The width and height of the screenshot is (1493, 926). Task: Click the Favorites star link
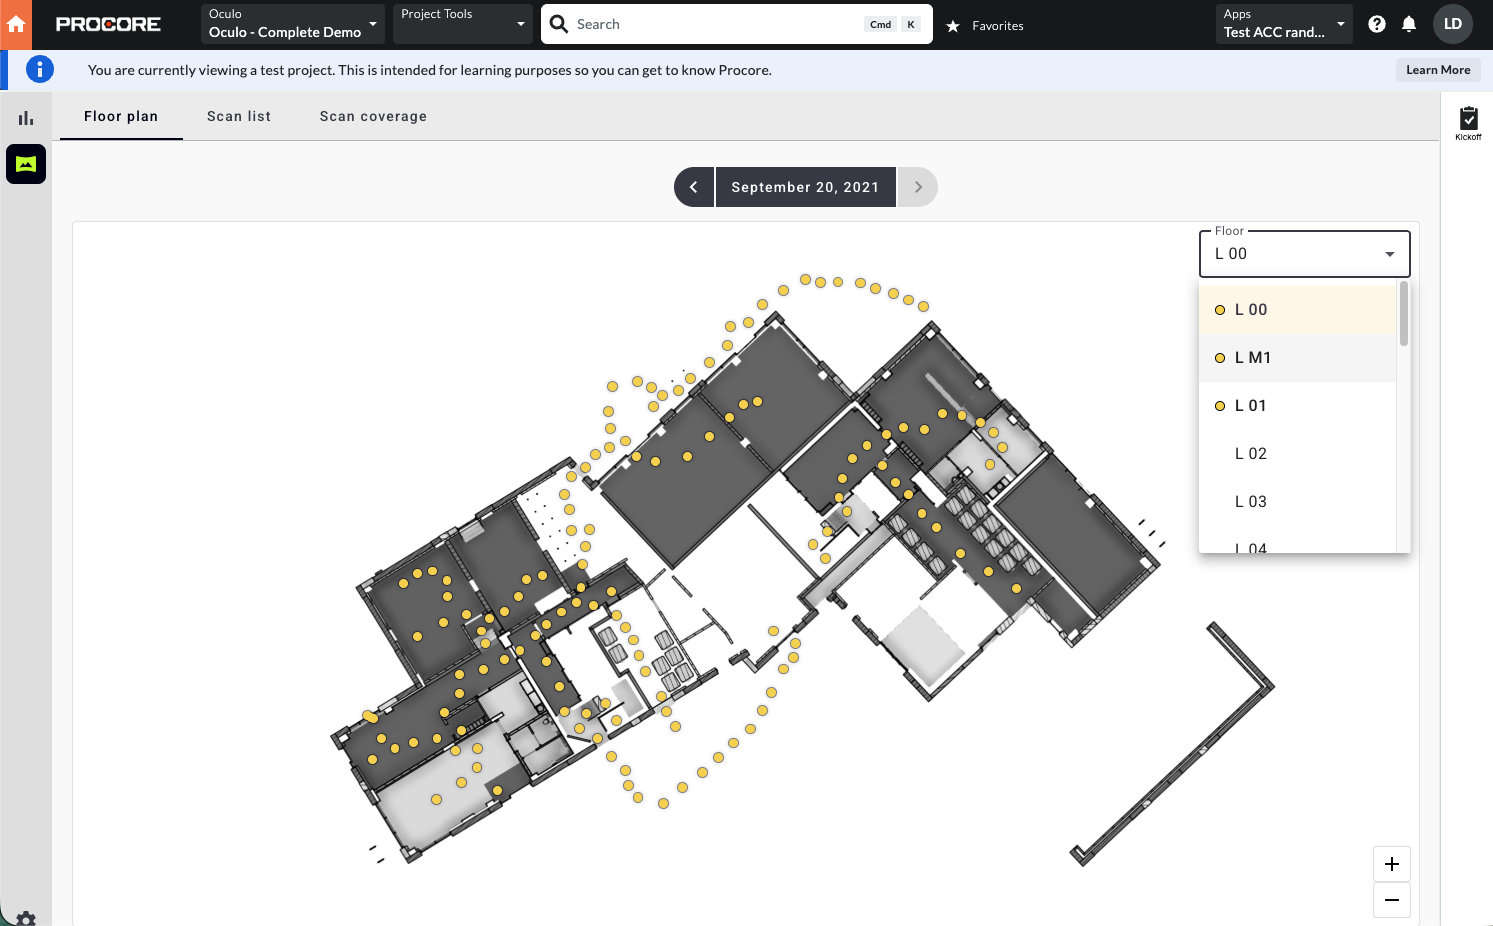(986, 26)
